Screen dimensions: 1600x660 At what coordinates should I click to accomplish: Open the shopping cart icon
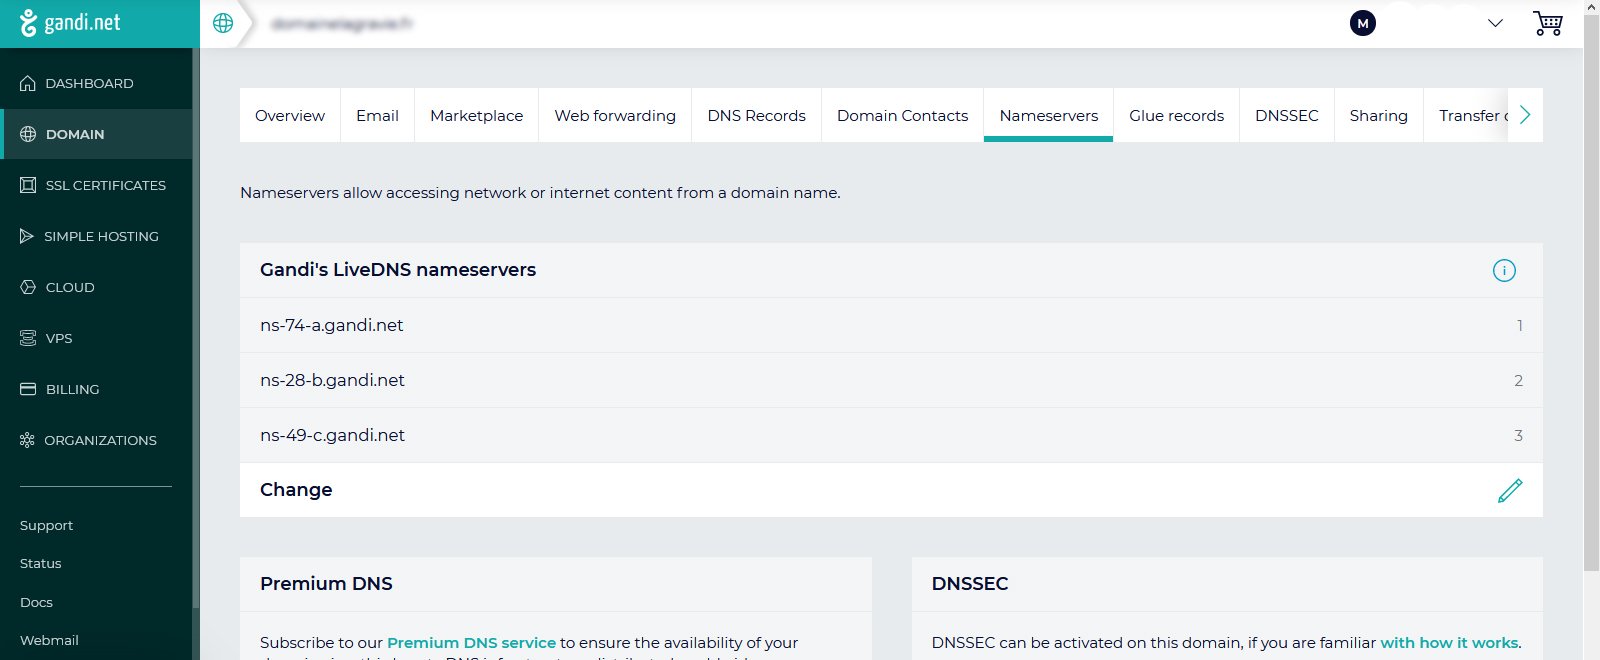[x=1547, y=23]
